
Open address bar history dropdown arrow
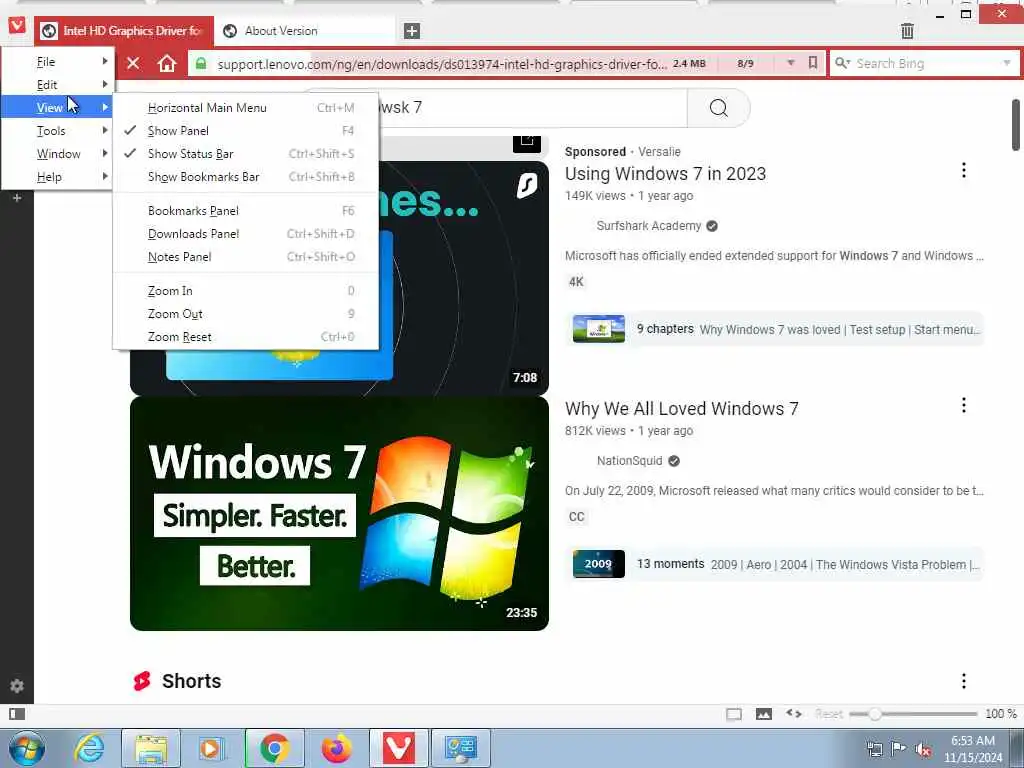coord(791,63)
